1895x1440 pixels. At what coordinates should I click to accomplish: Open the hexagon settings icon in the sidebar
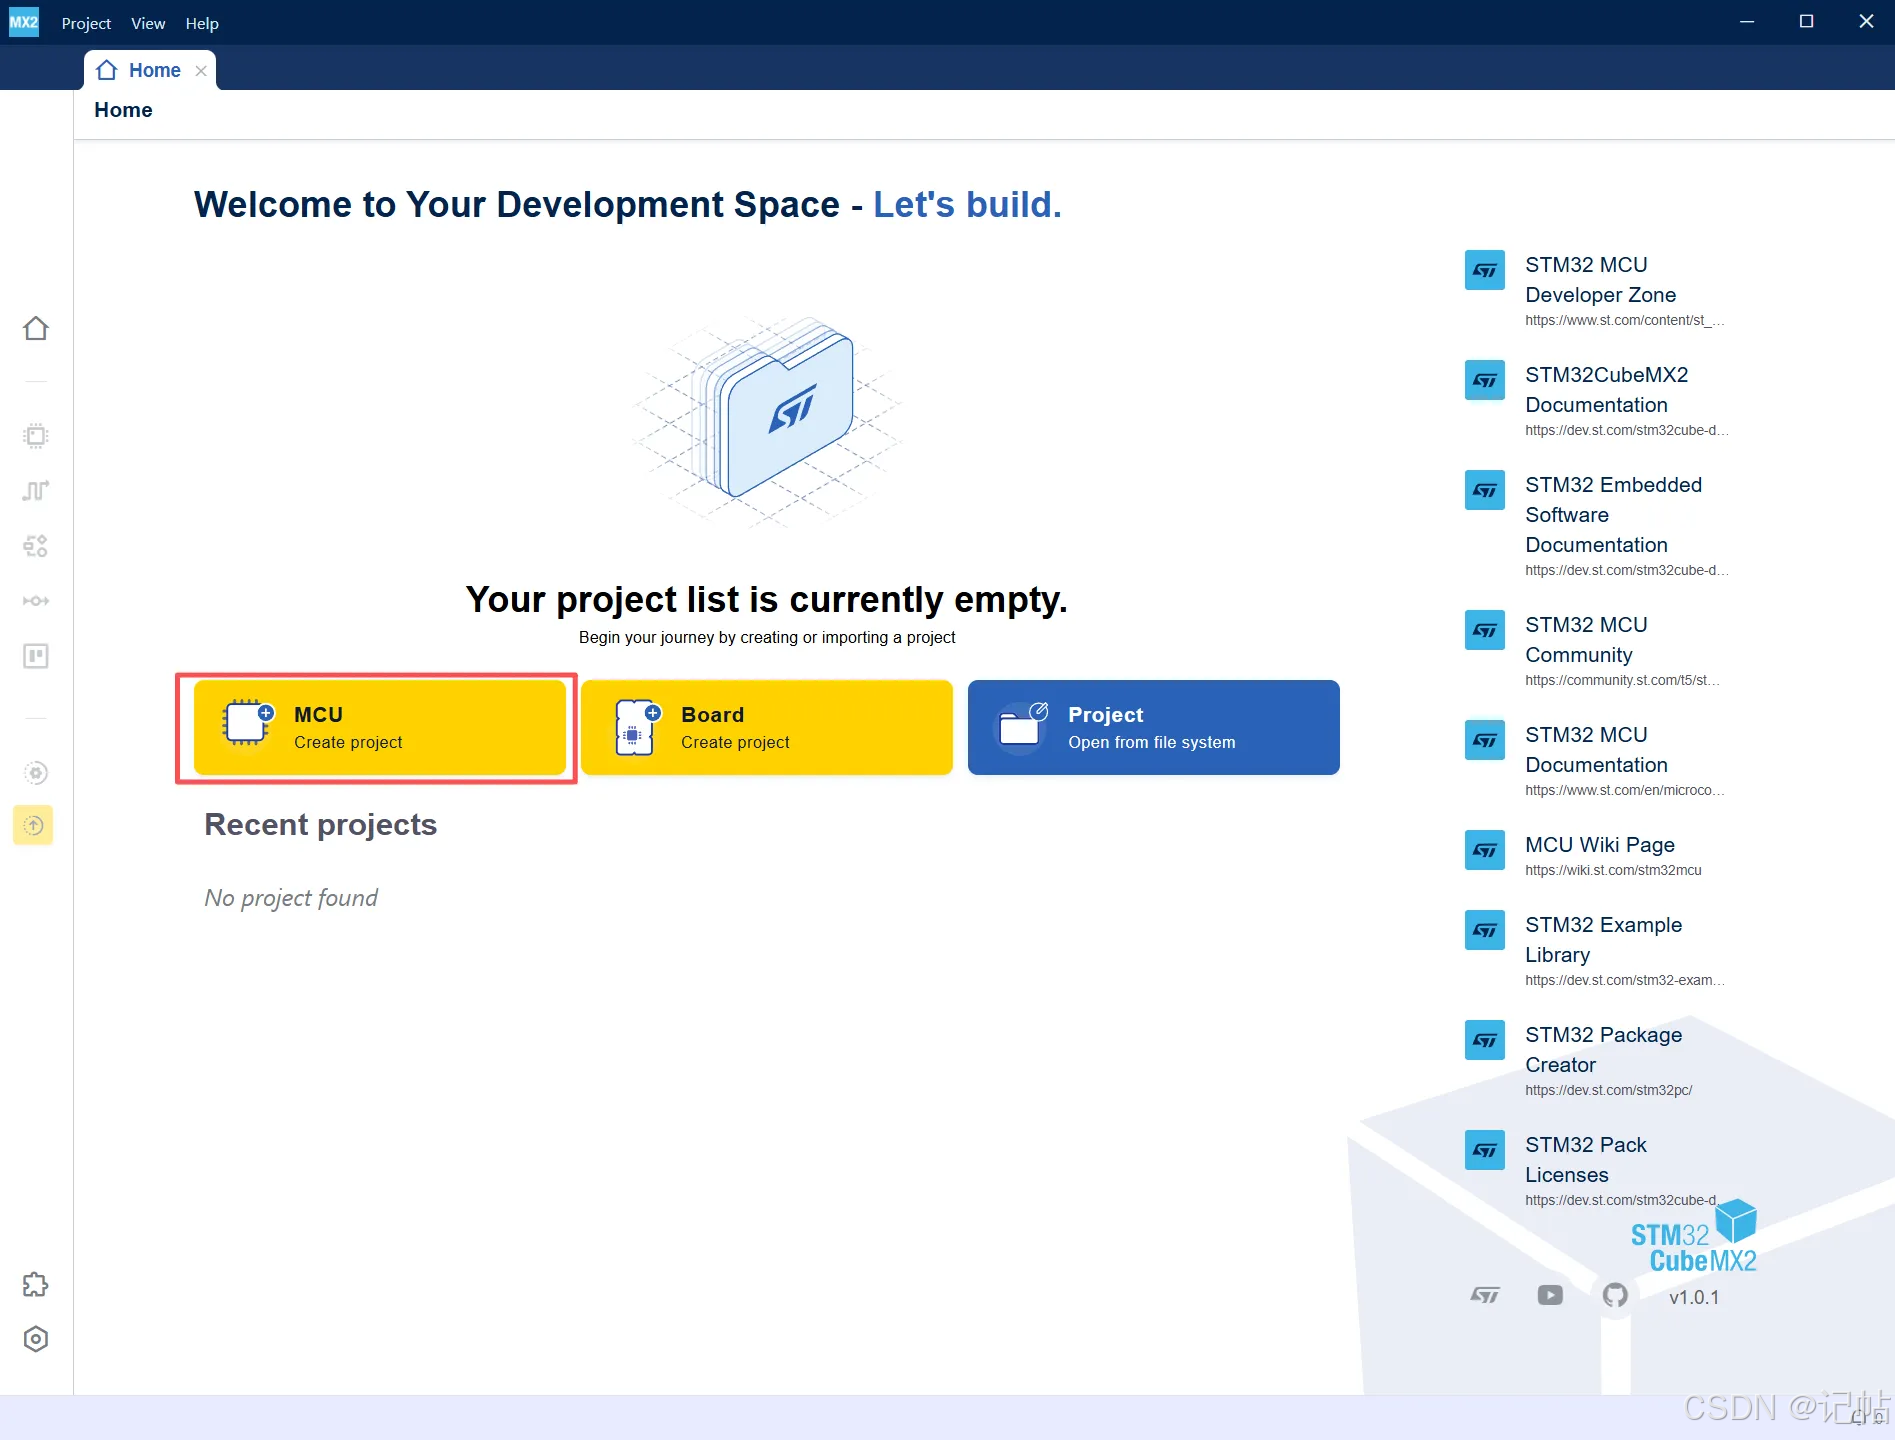tap(36, 1340)
